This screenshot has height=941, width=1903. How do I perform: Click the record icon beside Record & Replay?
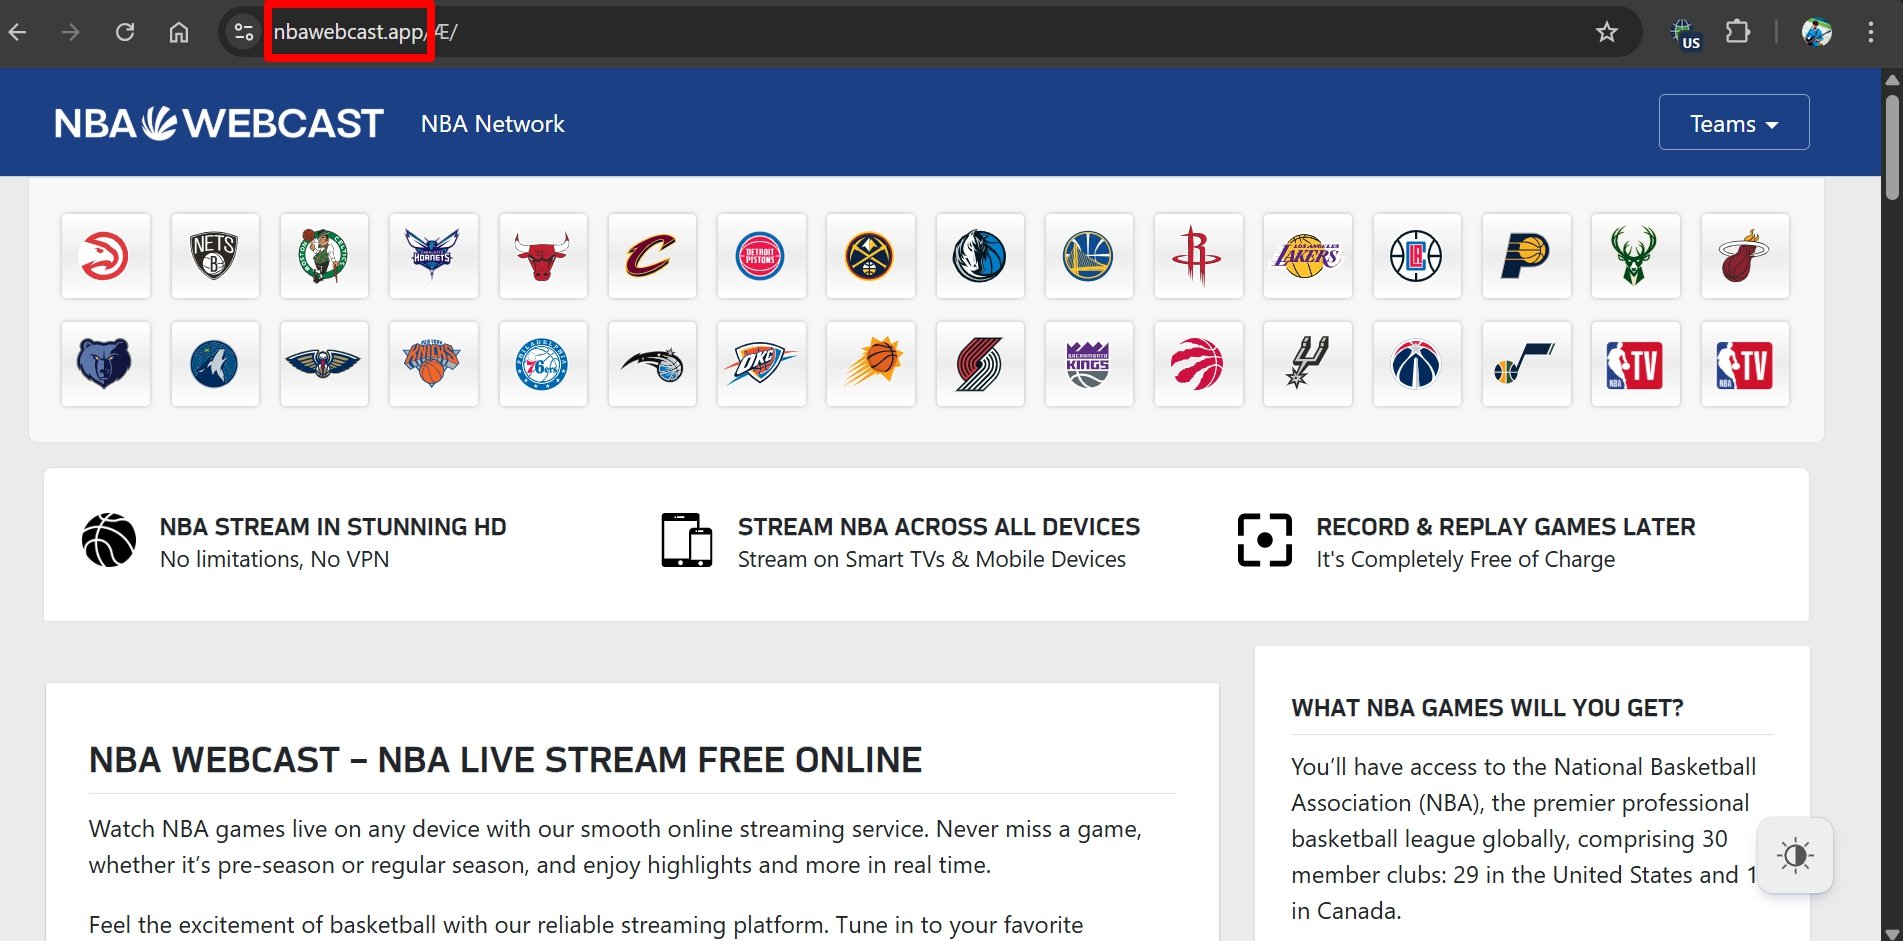pos(1265,540)
